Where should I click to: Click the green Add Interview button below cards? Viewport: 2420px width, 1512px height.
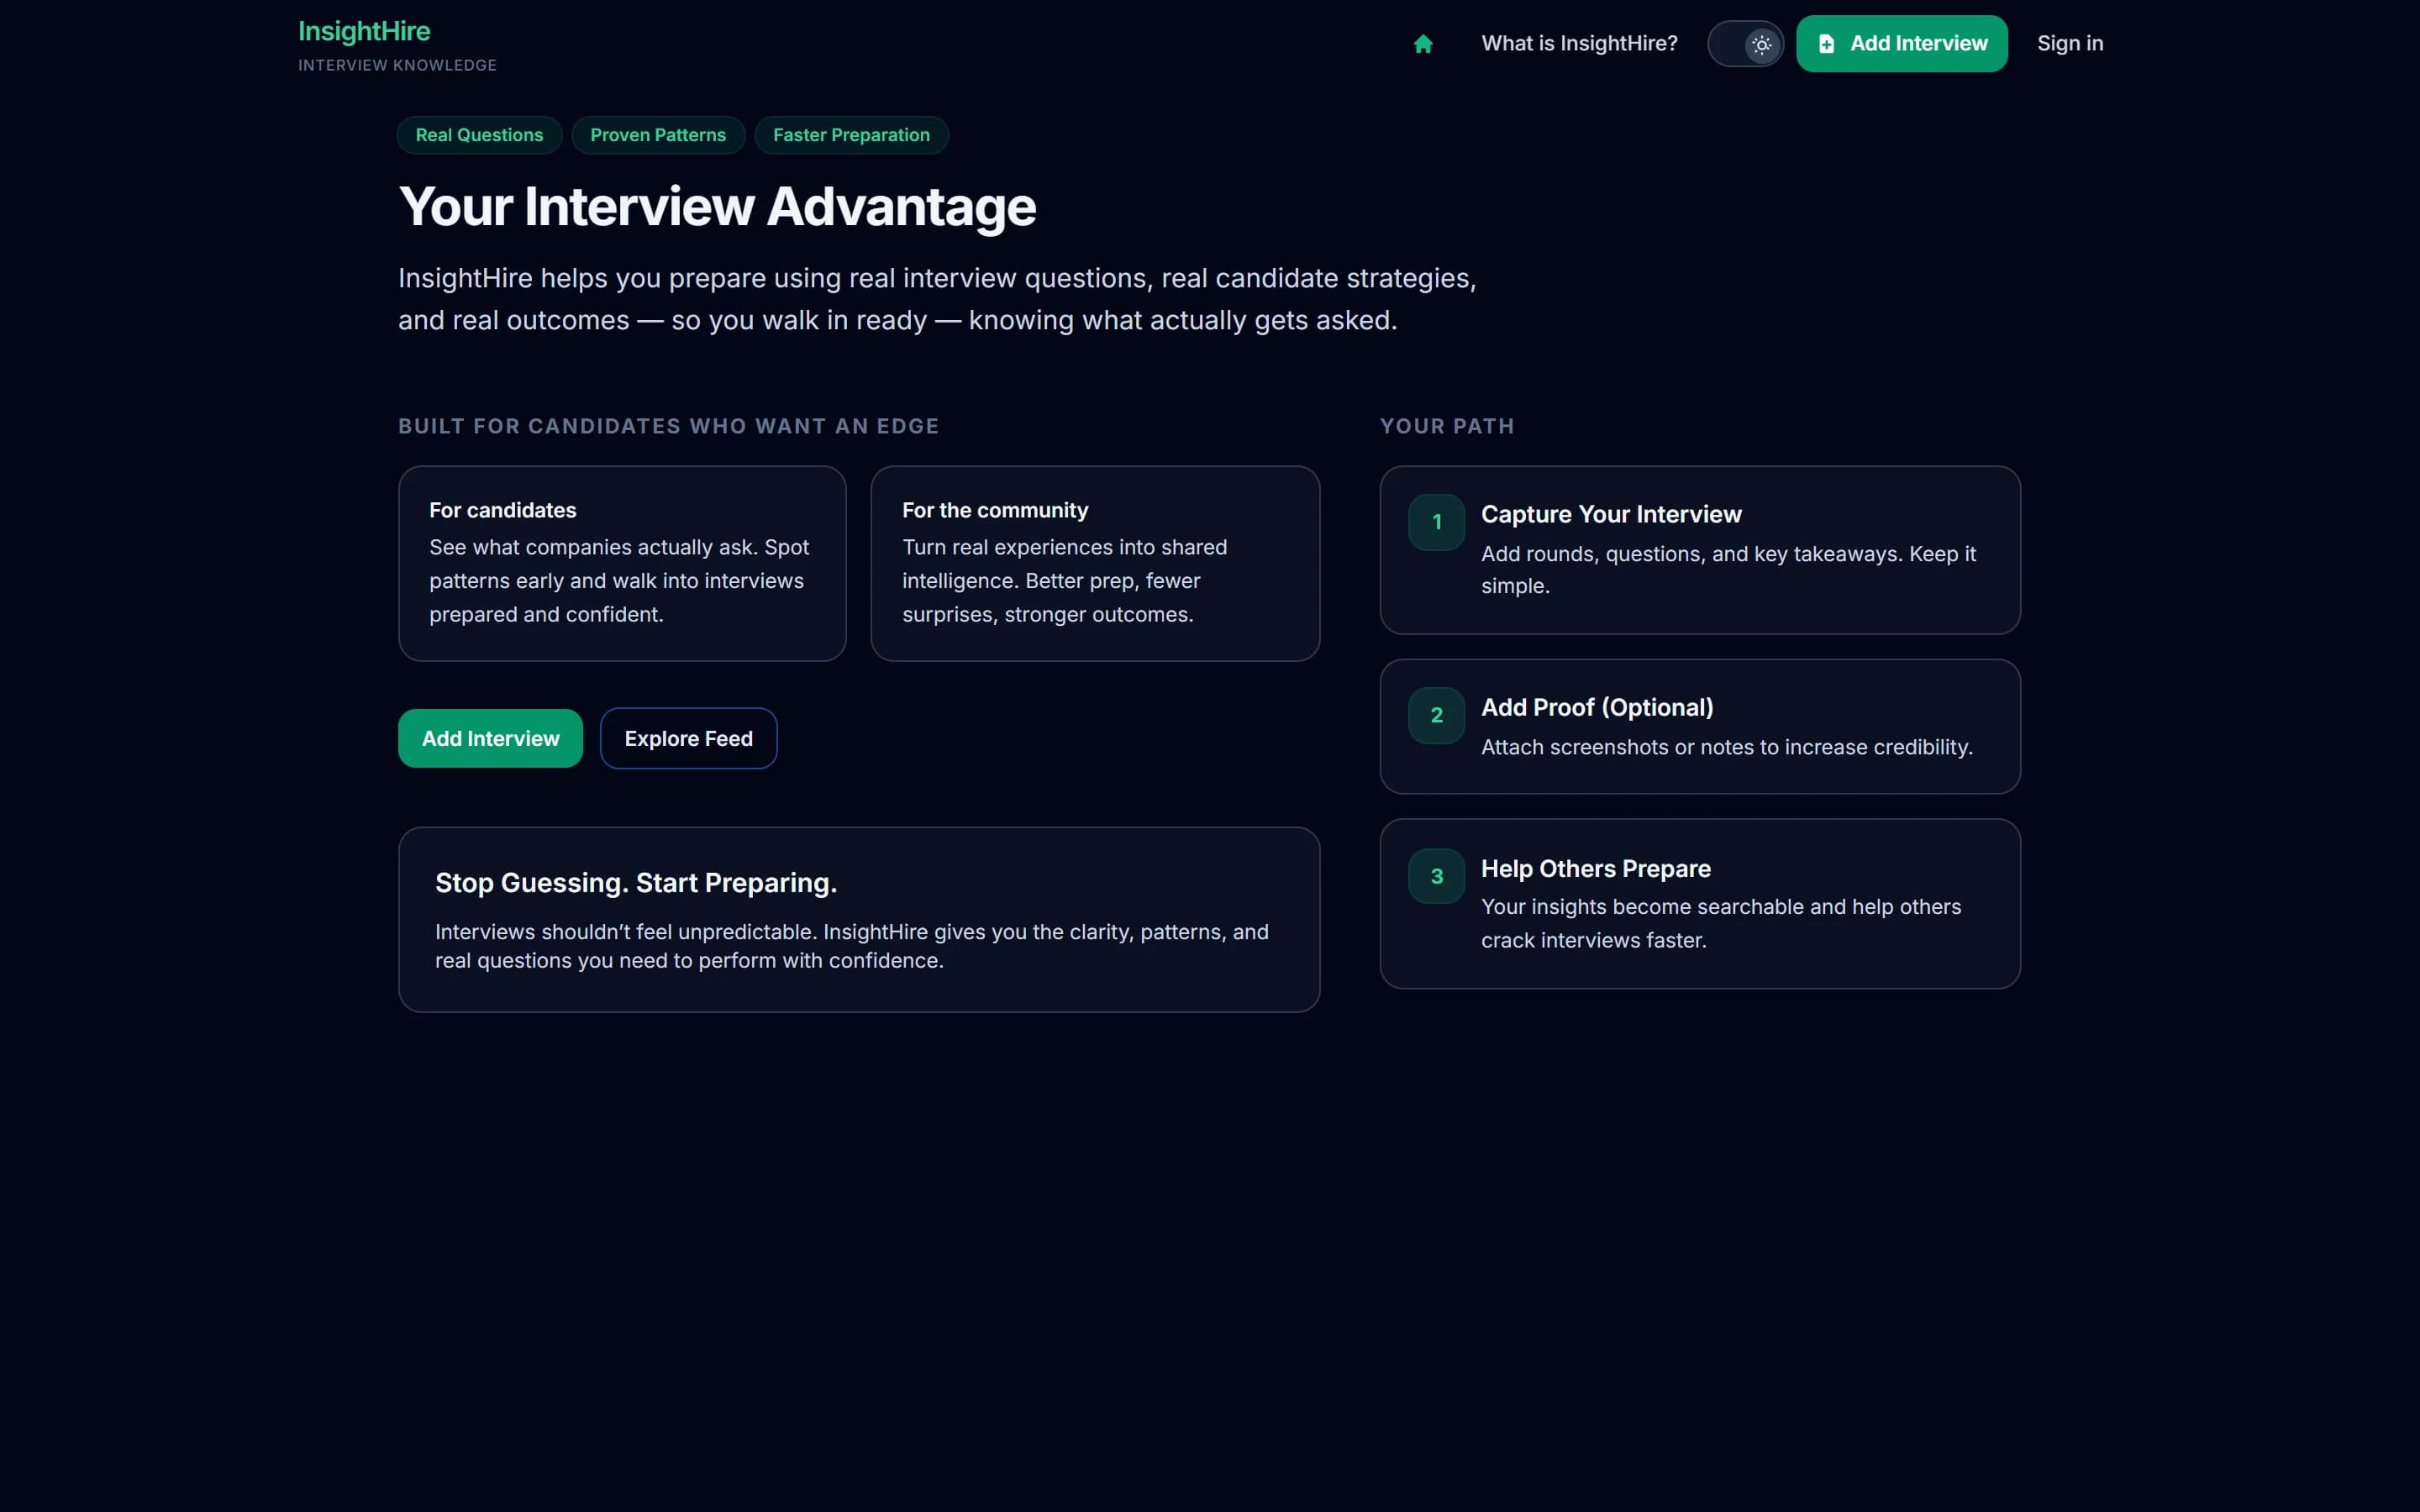490,738
